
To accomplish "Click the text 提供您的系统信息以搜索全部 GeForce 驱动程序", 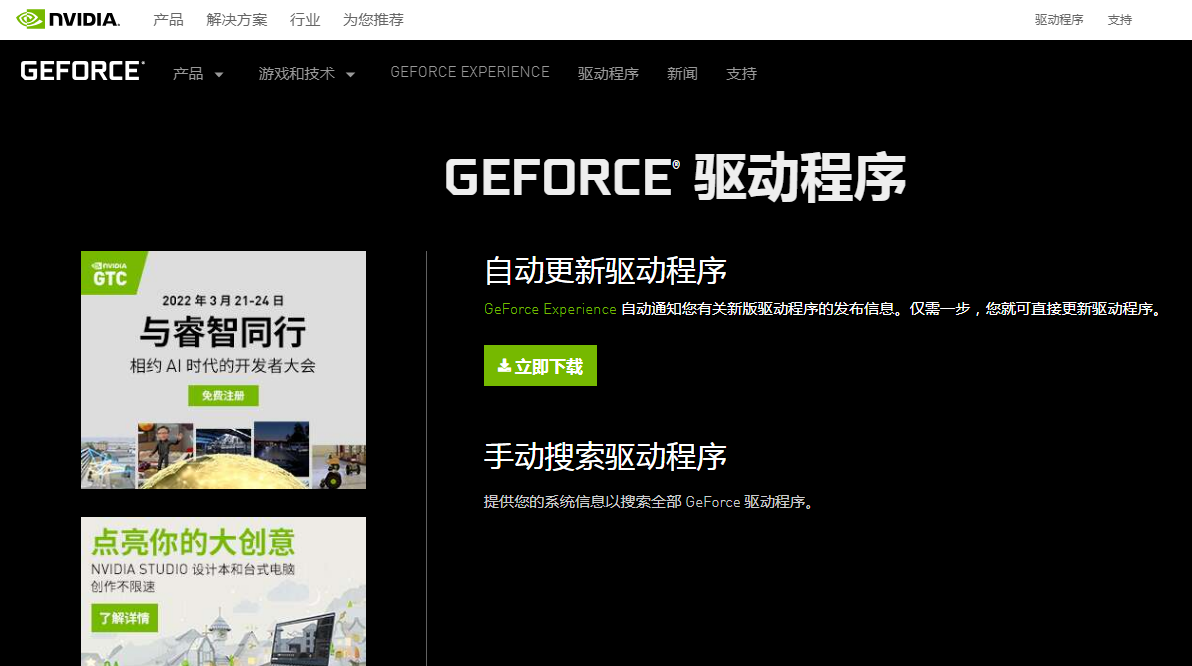I will 650,502.
